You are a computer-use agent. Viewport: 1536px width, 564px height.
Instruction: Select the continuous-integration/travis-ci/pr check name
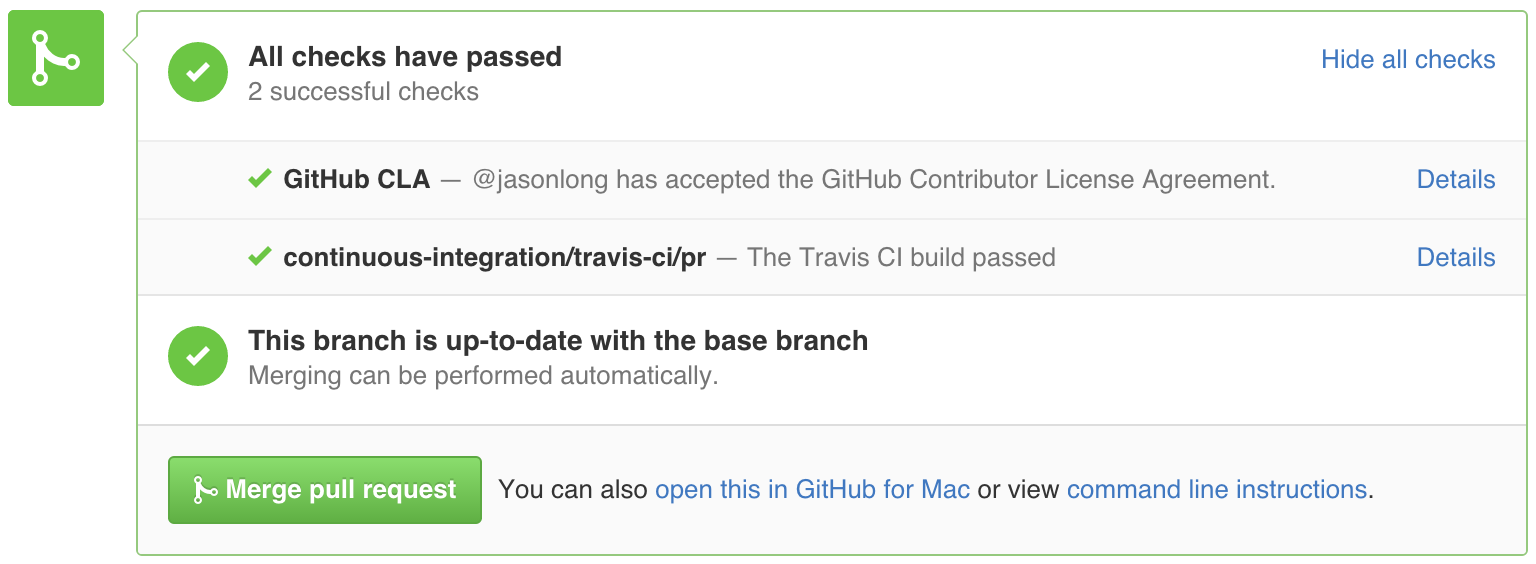point(495,257)
